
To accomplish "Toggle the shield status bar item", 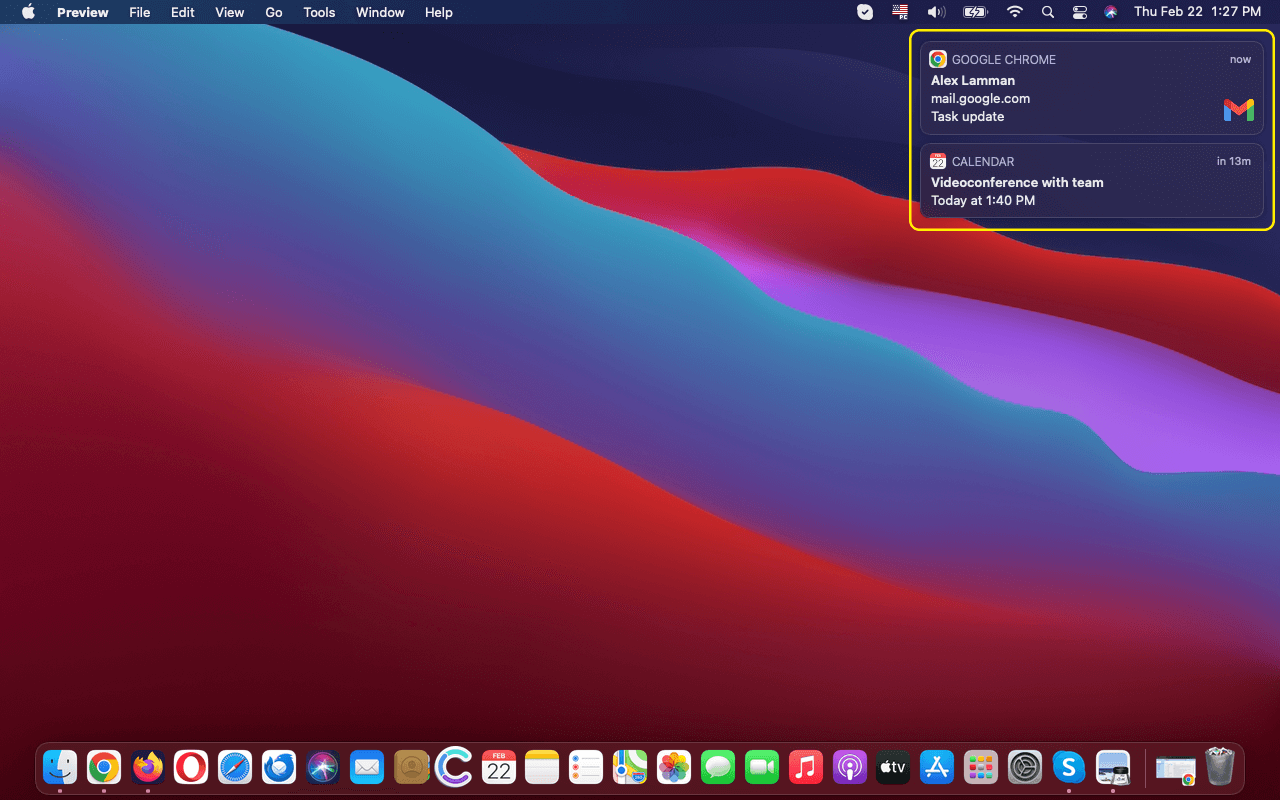I will pos(864,12).
